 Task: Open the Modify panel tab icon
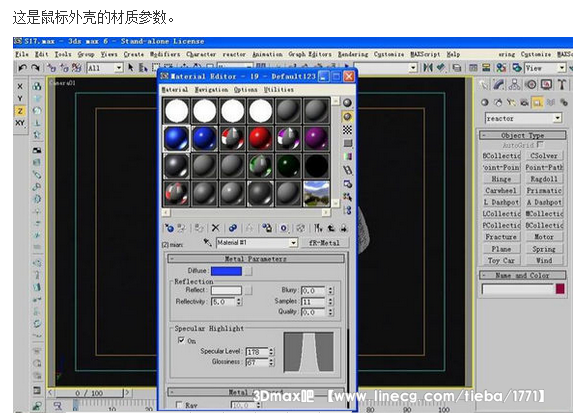[499, 85]
